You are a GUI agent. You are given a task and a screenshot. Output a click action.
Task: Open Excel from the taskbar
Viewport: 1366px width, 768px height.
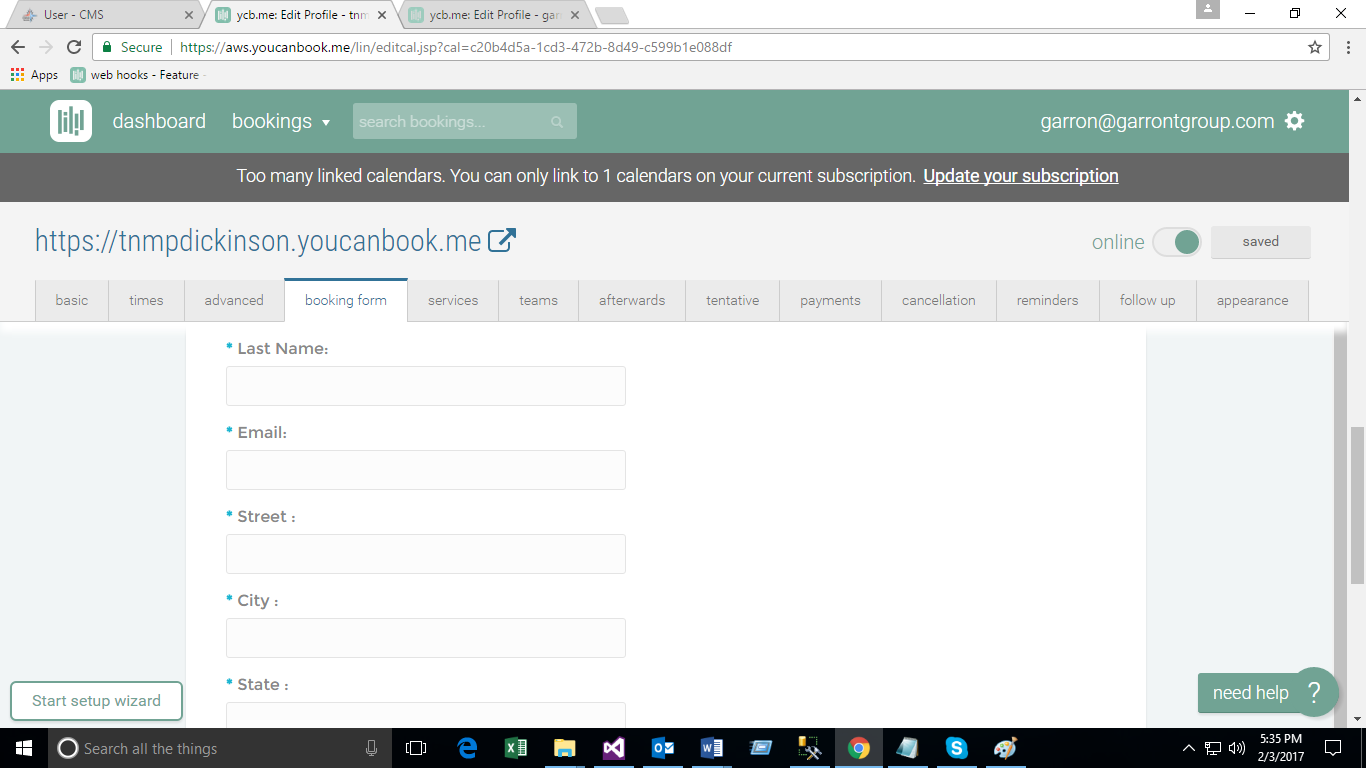516,748
